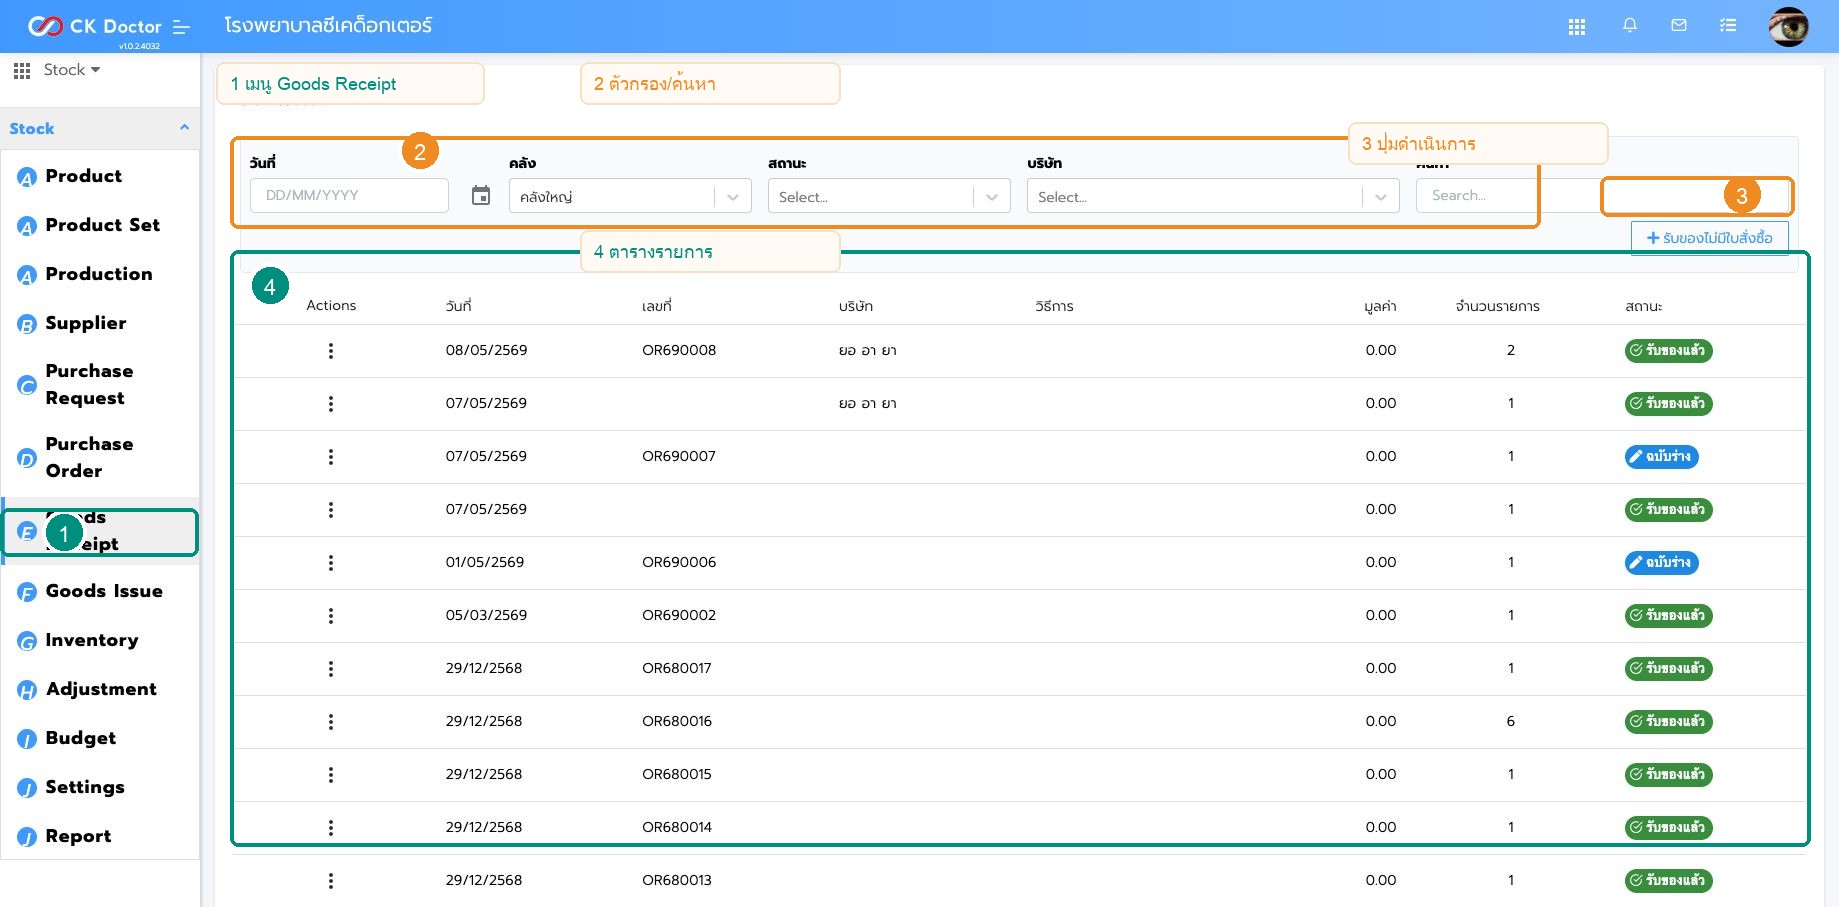Open the สถานะ status Select dropdown
The width and height of the screenshot is (1839, 907).
[x=889, y=196]
